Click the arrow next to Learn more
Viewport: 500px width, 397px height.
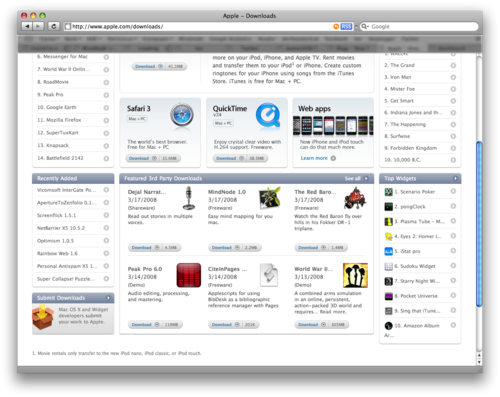333,158
